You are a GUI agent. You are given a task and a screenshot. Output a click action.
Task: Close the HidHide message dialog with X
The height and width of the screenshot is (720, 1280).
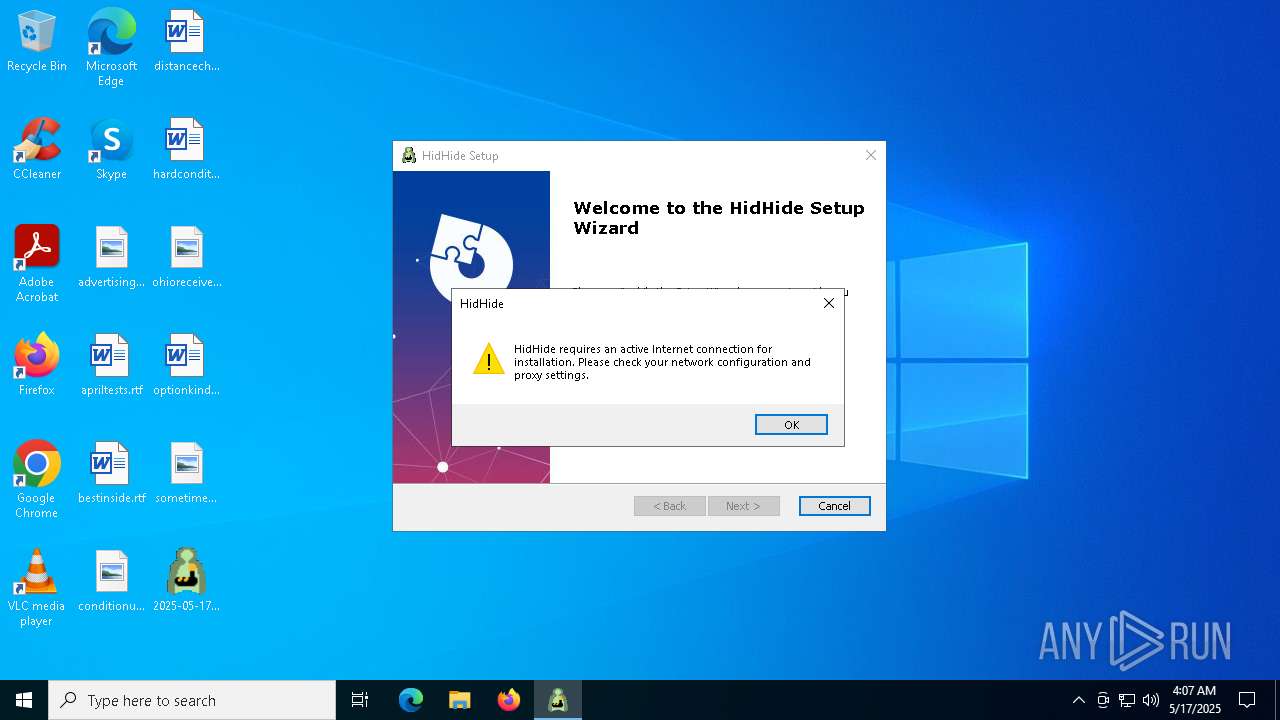829,303
